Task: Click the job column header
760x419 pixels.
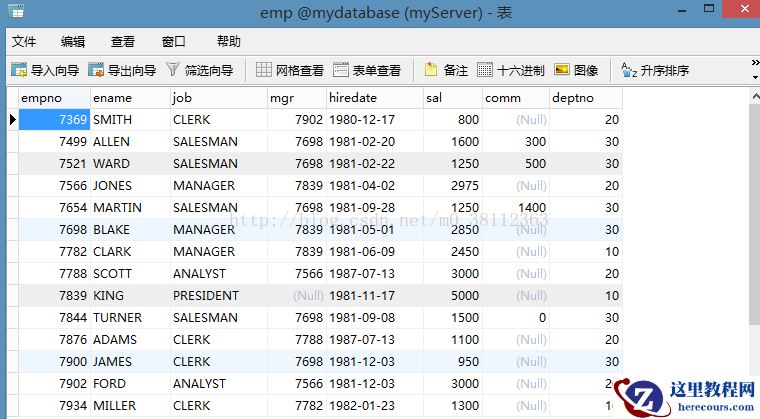Action: [x=219, y=98]
